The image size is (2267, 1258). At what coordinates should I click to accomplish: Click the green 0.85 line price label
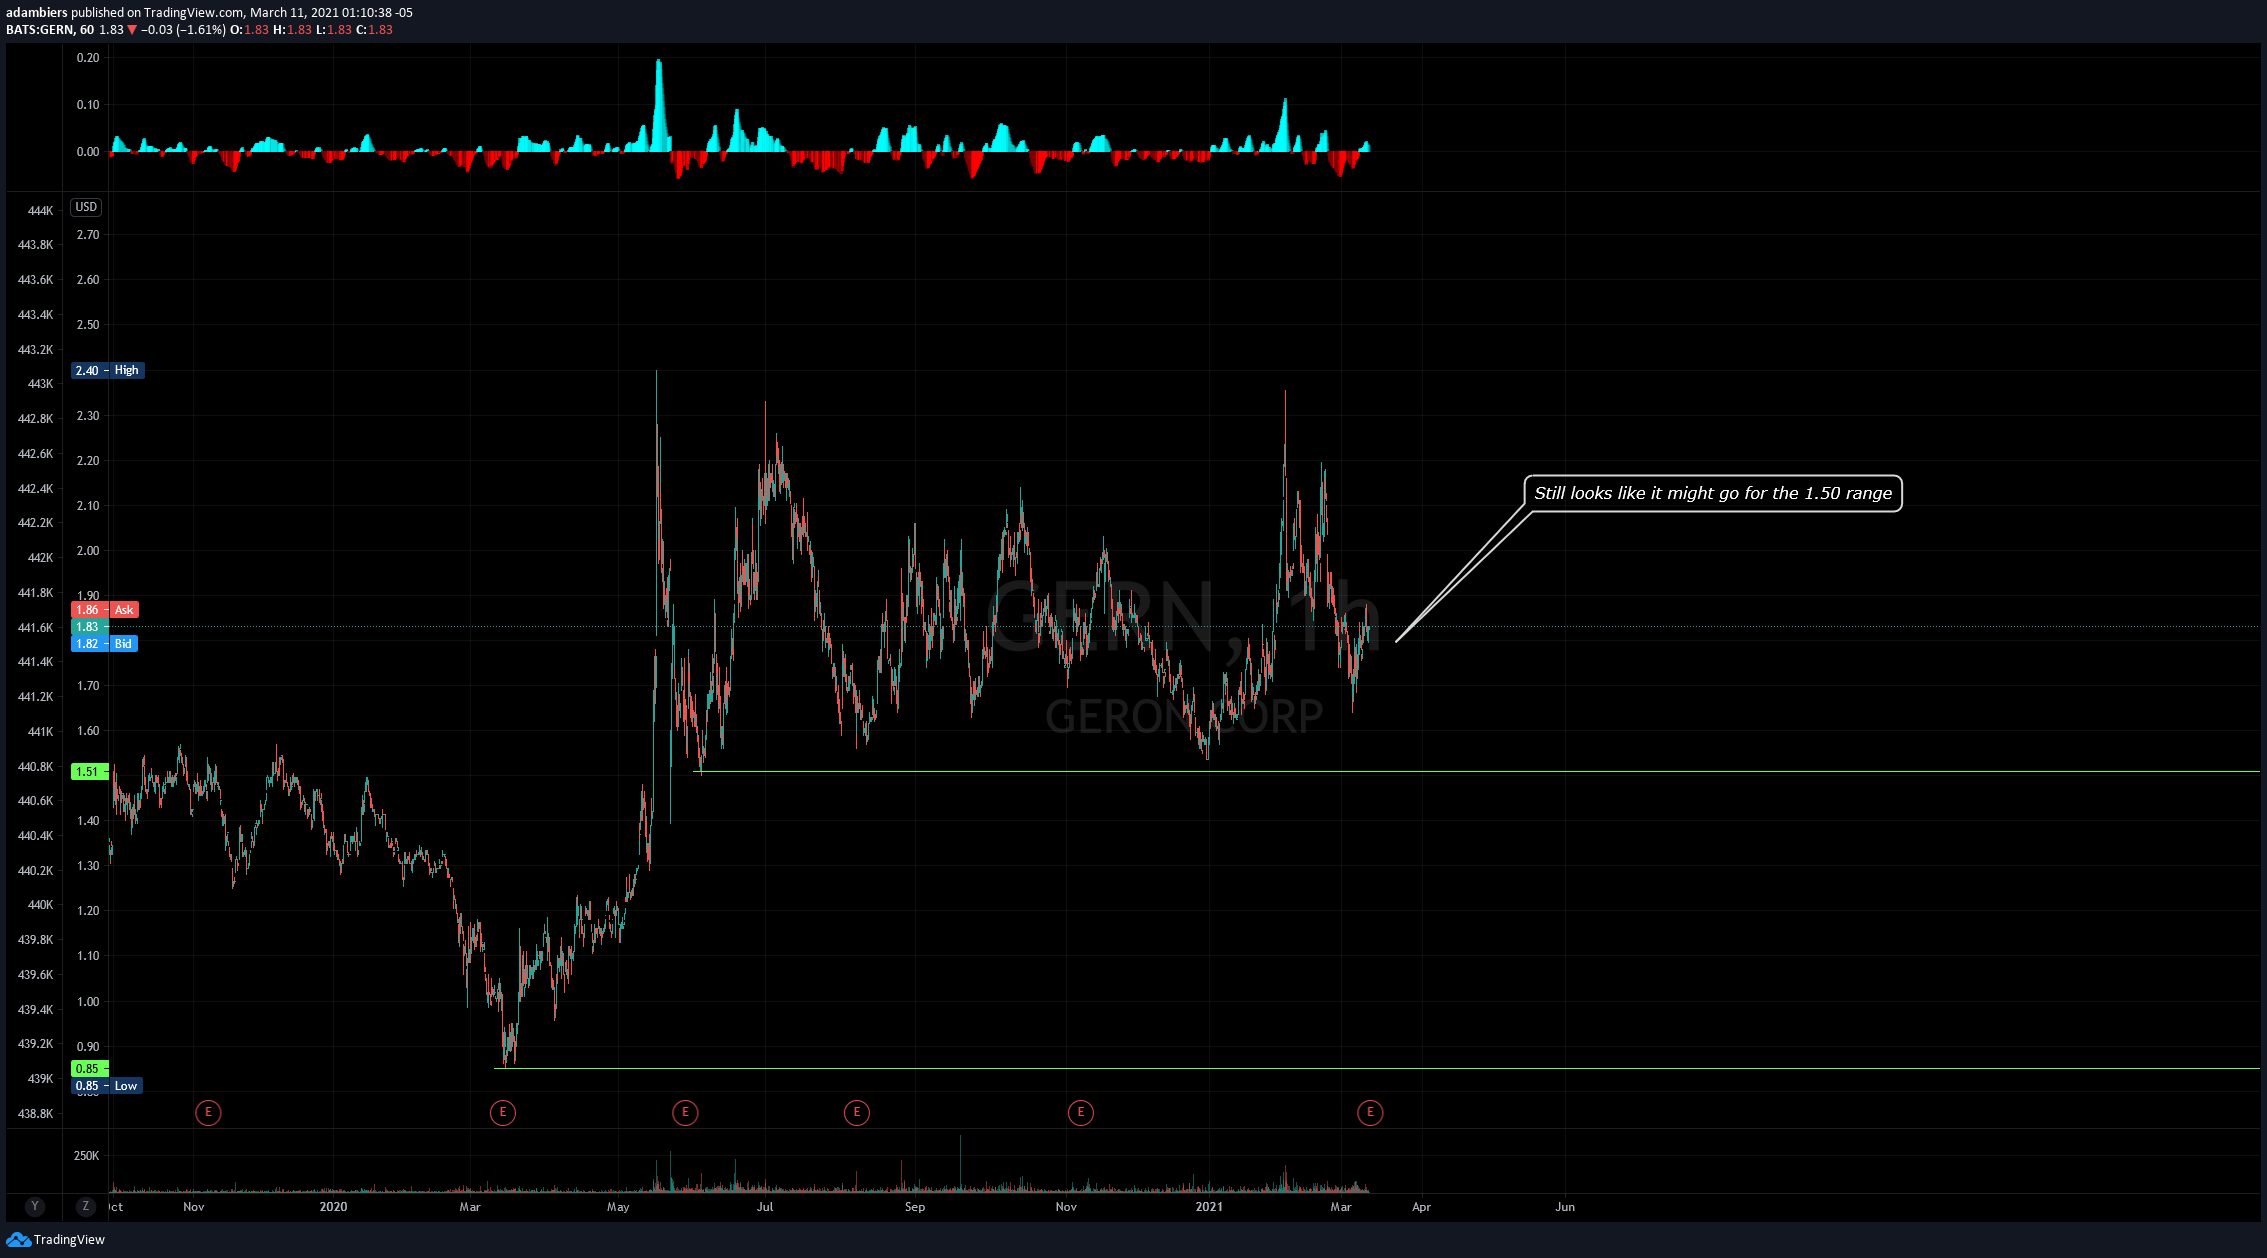pos(90,1069)
